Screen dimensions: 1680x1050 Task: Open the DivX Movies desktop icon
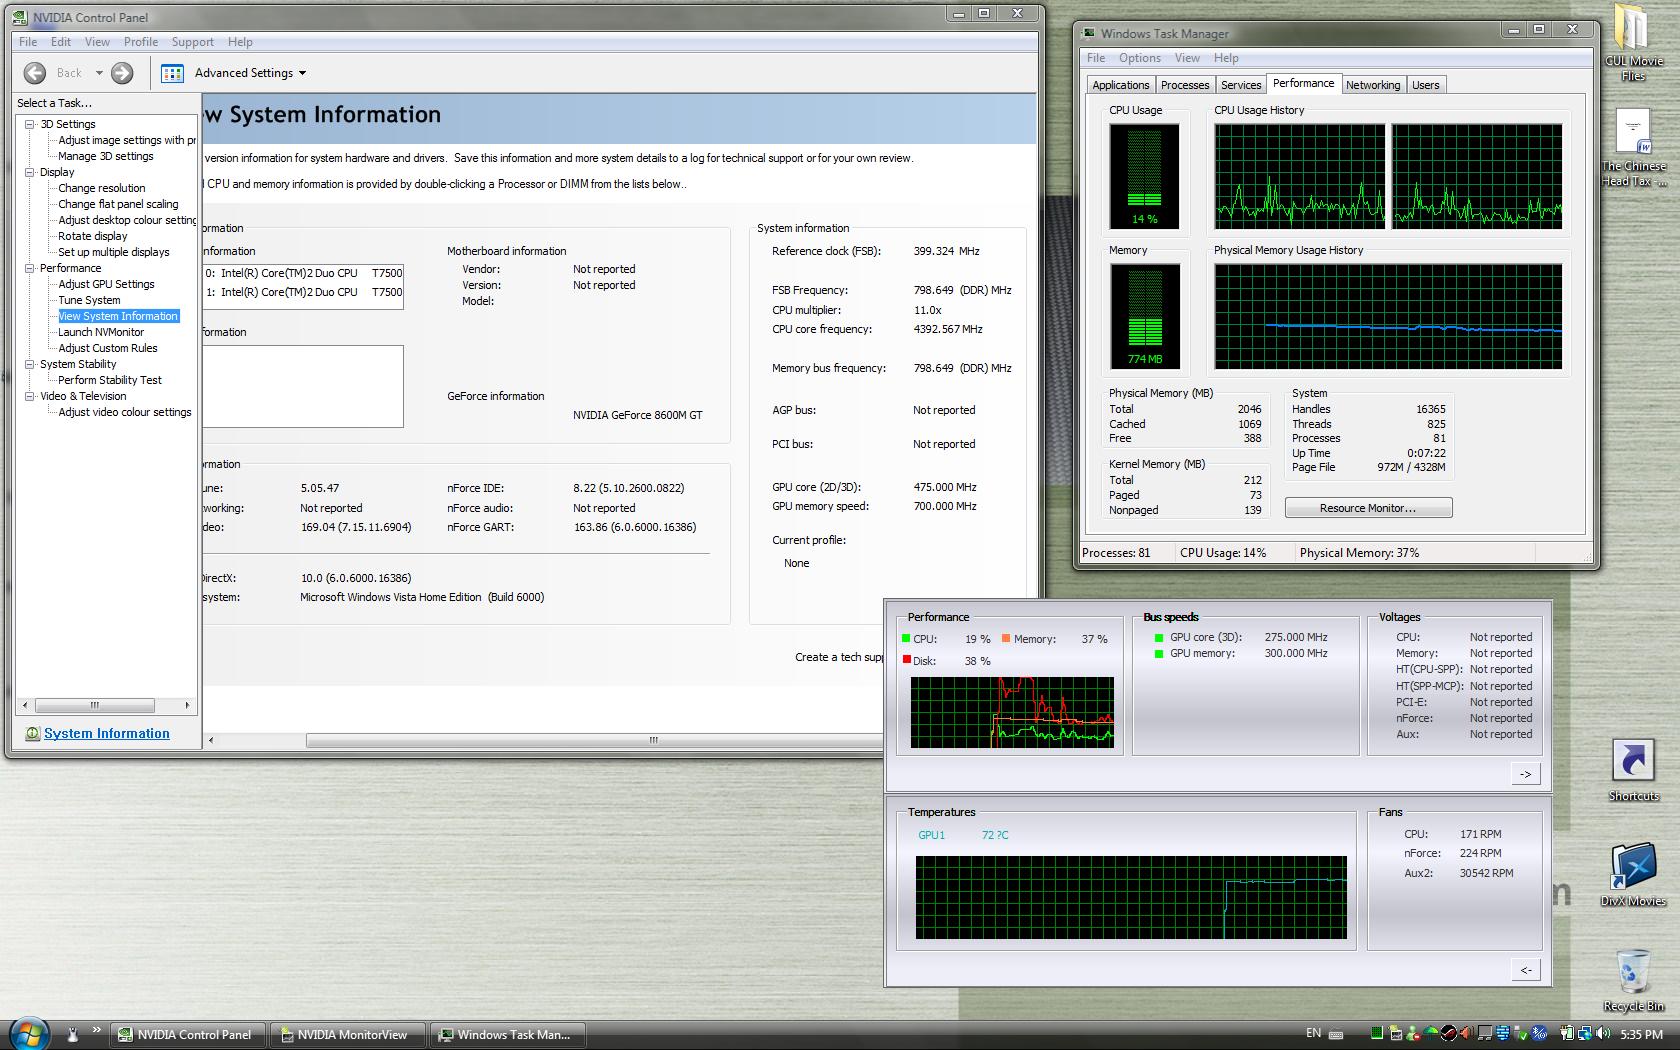pos(1633,875)
